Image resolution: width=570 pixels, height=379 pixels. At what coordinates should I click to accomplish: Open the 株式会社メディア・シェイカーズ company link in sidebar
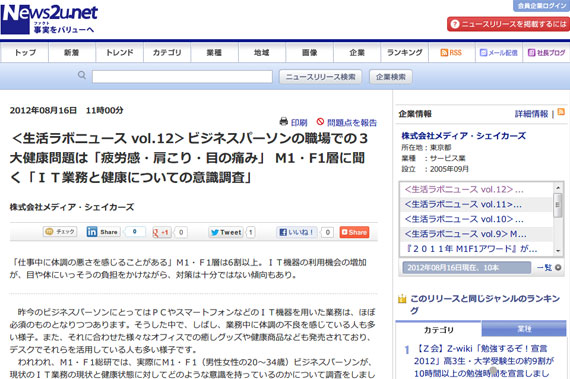click(x=463, y=136)
